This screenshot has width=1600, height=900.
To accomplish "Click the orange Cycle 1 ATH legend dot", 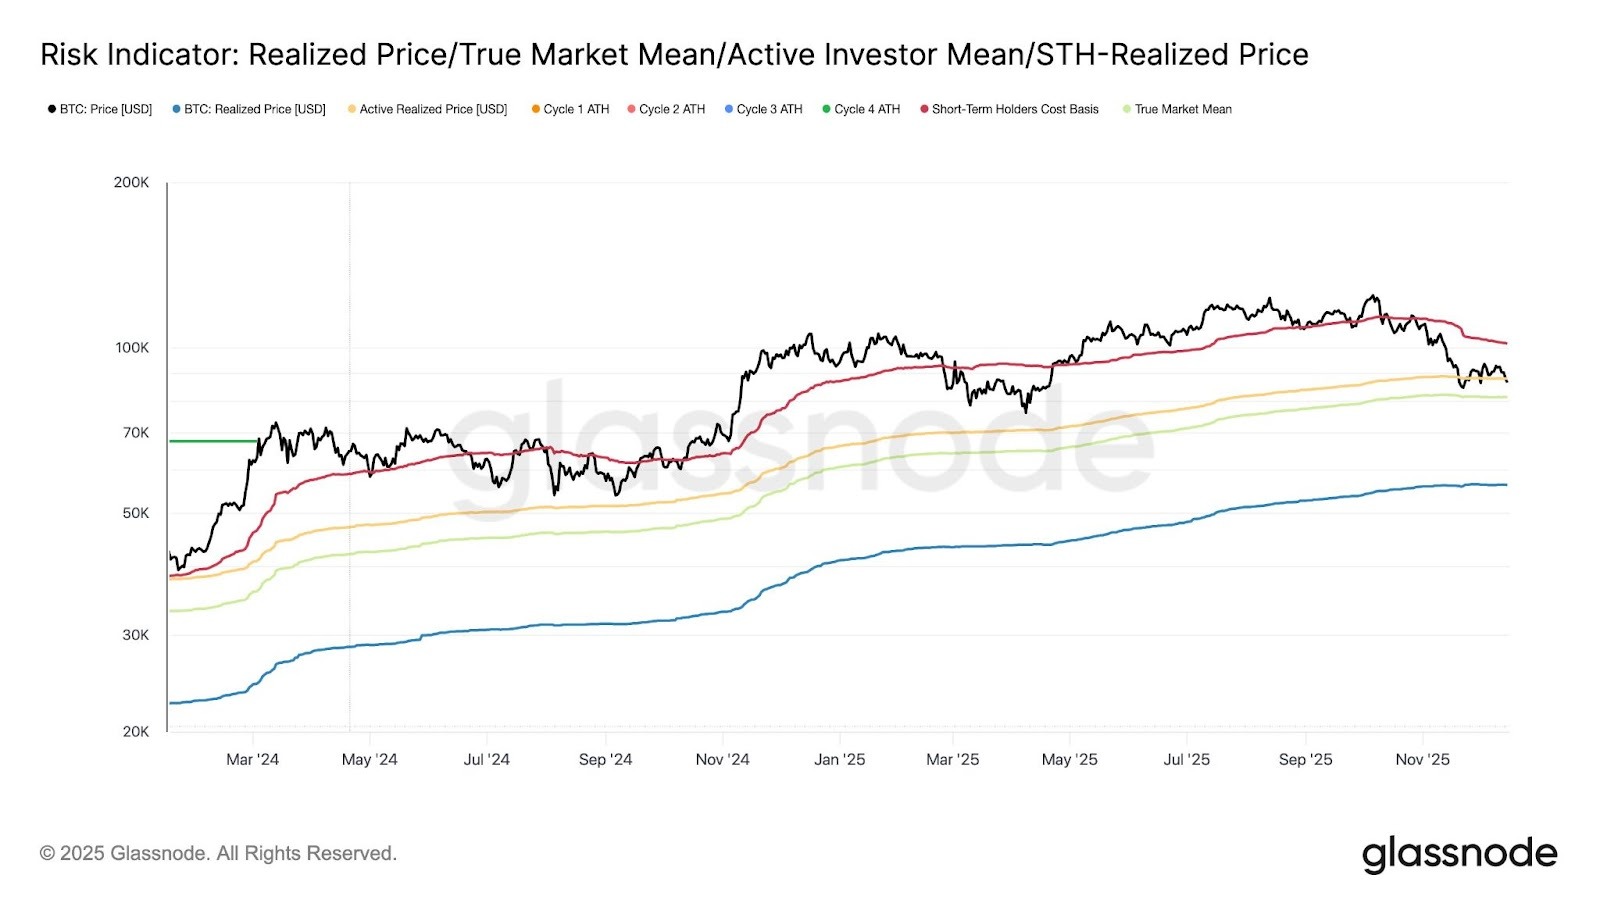I will pos(536,109).
